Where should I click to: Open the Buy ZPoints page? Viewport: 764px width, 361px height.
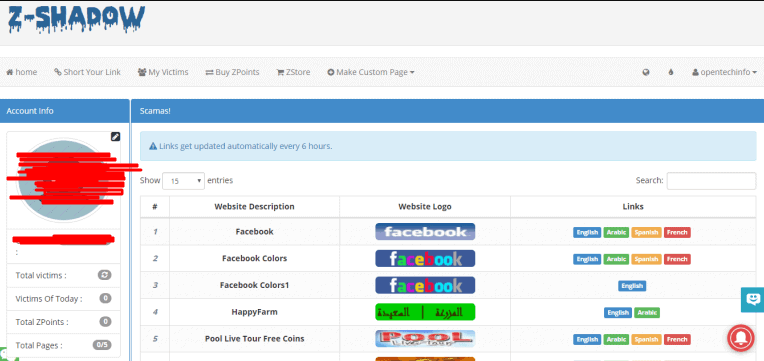(x=232, y=72)
